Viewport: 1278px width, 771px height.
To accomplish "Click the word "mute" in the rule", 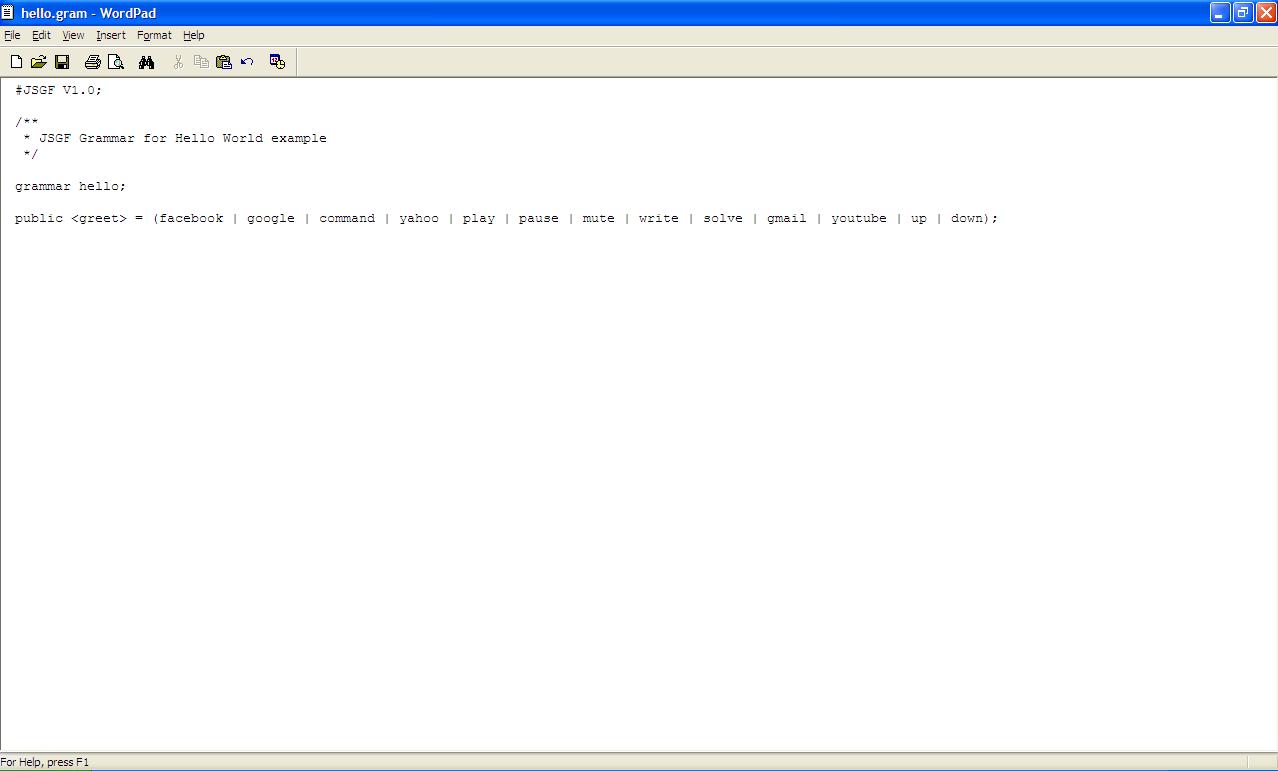I will [x=599, y=218].
